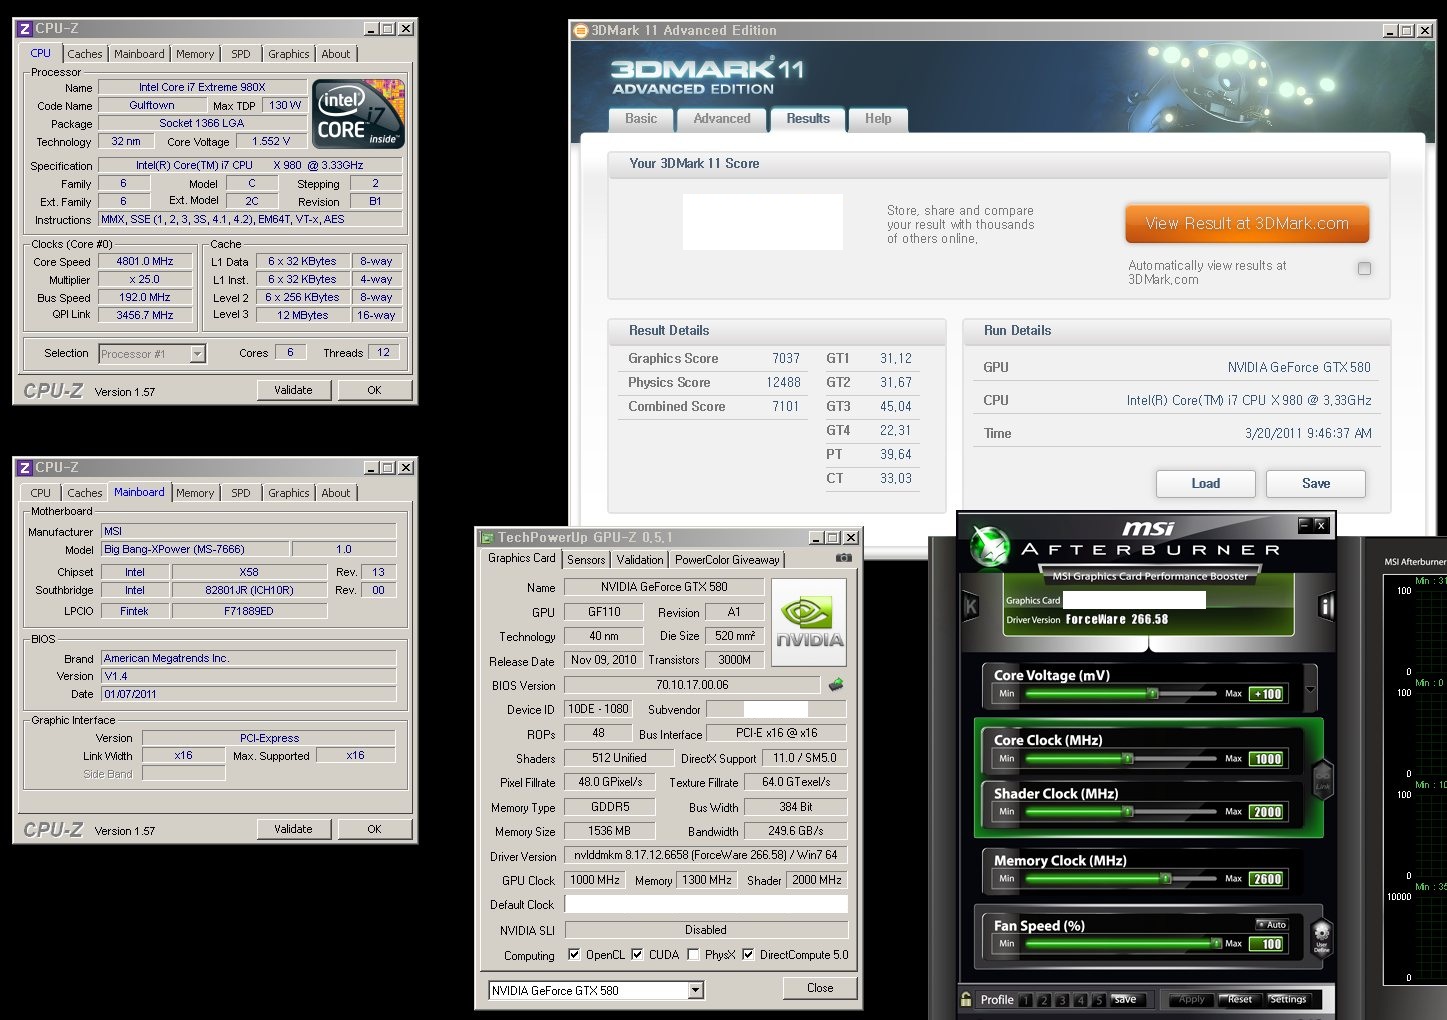Minimize the MSI Afterburner window
The width and height of the screenshot is (1447, 1020).
coord(1304,524)
